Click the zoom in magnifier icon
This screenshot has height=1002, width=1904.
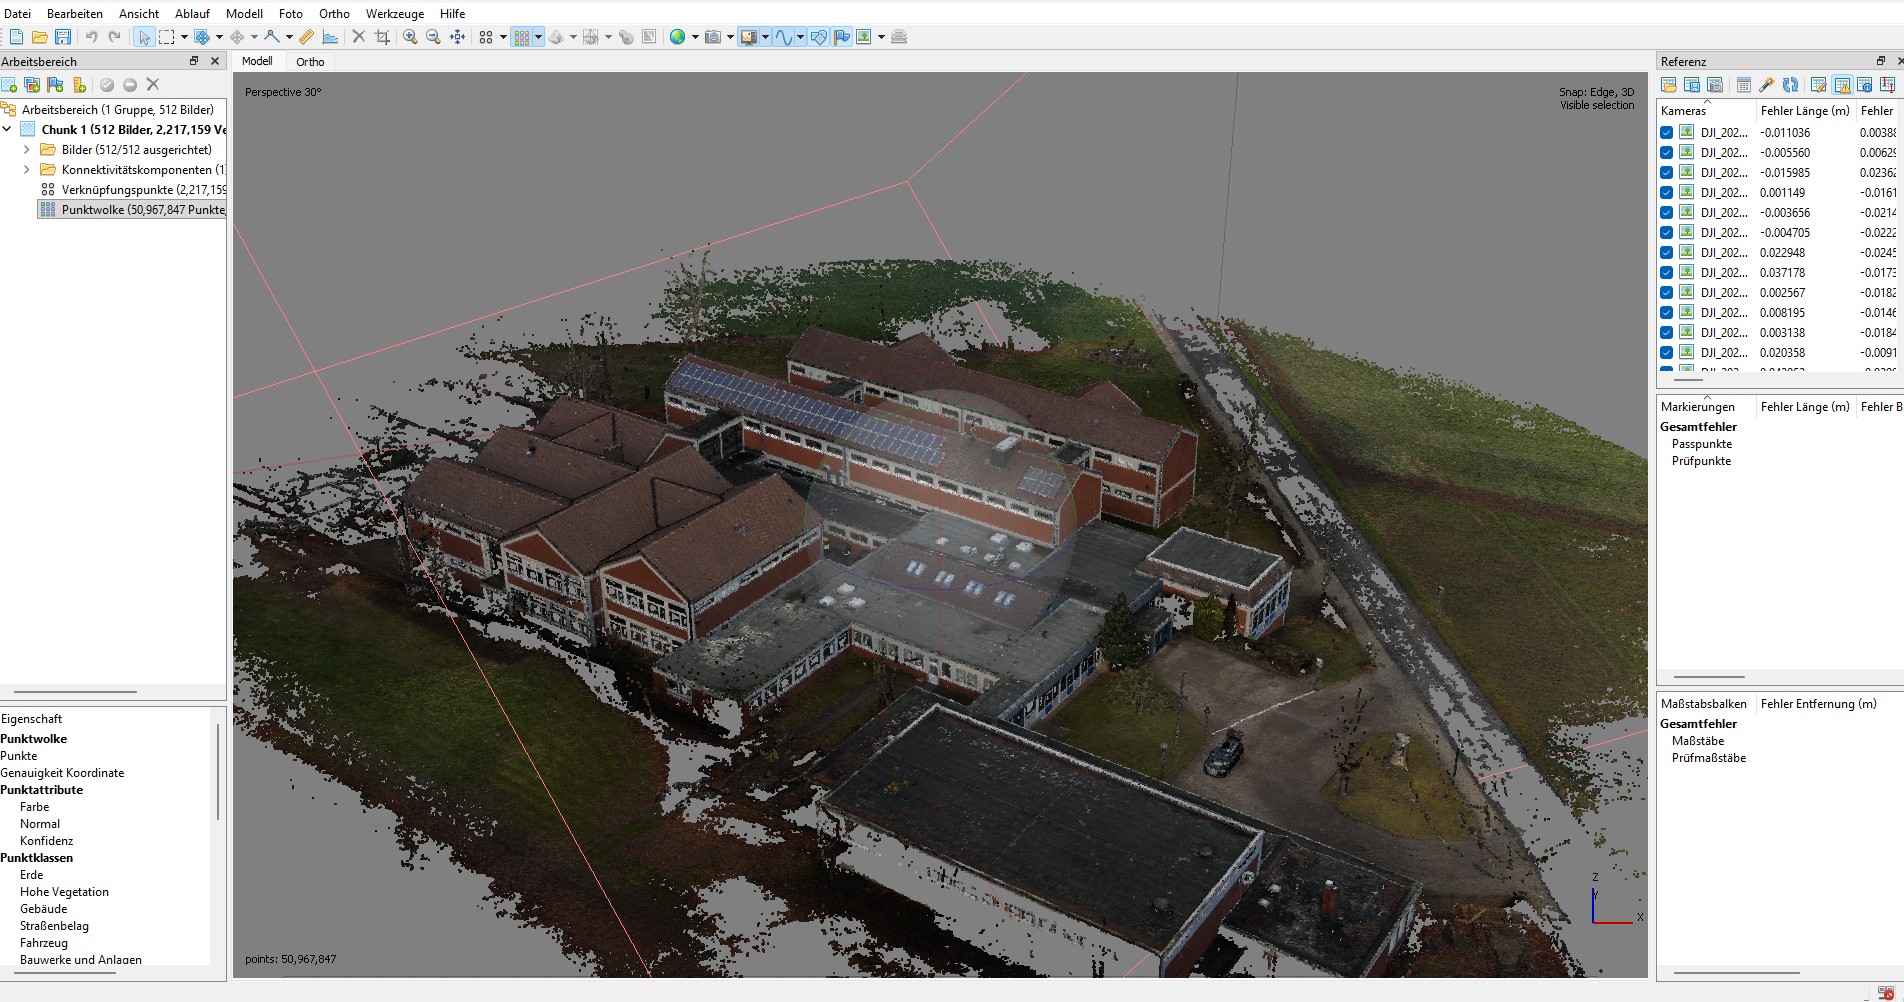410,37
